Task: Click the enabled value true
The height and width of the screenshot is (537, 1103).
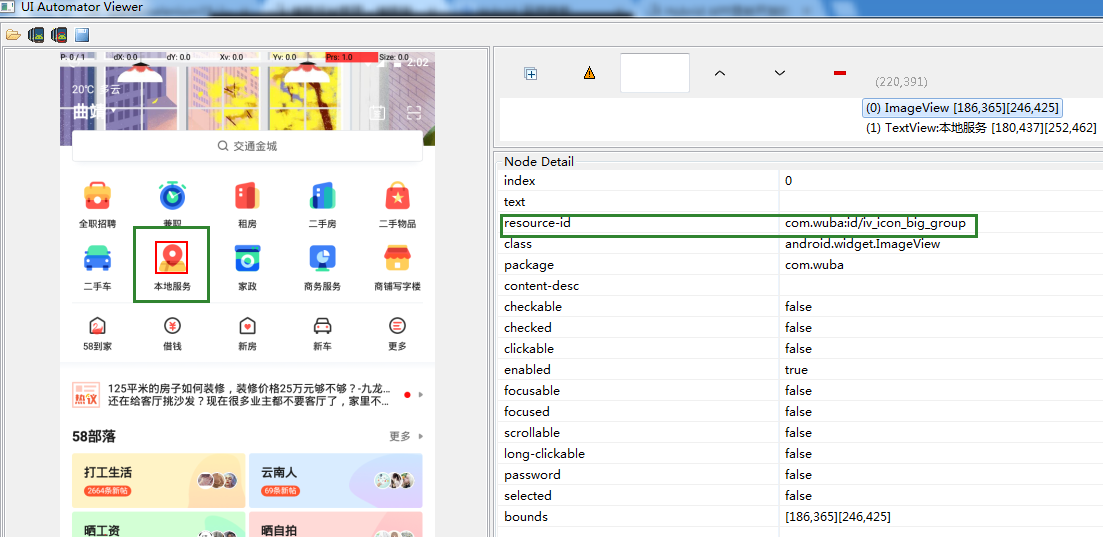Action: tap(796, 370)
